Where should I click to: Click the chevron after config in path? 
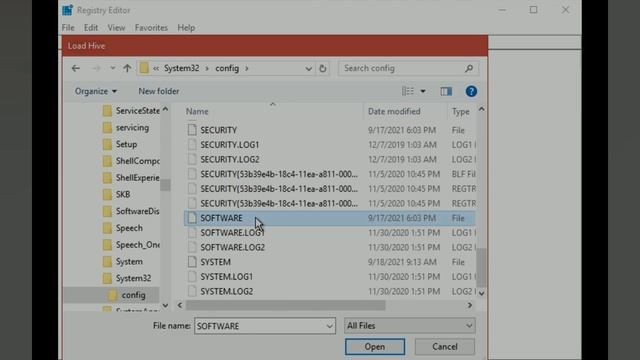tap(247, 68)
